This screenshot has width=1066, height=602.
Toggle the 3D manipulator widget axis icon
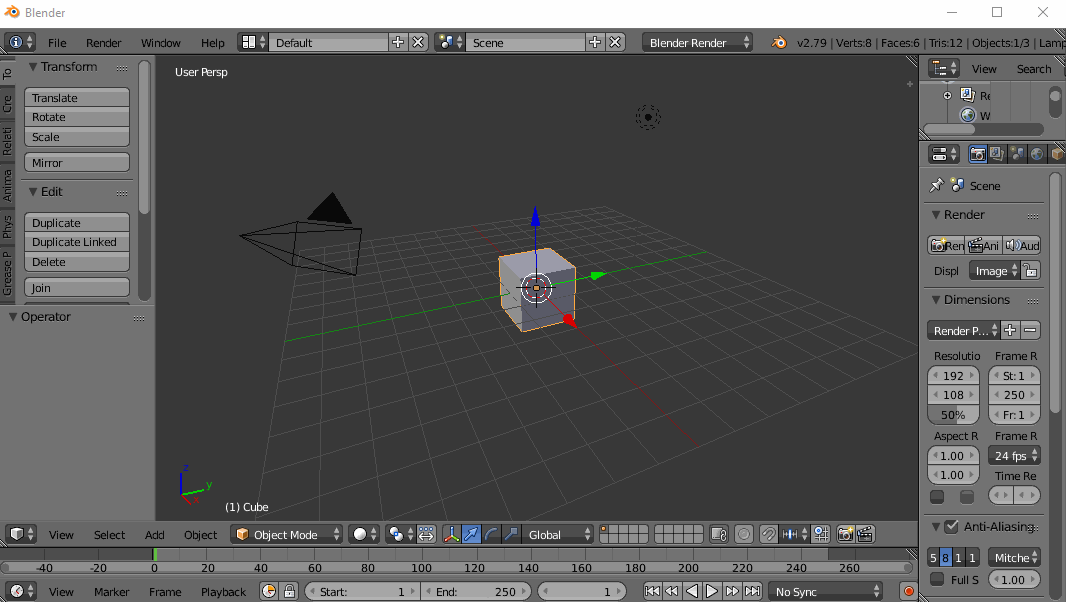452,534
